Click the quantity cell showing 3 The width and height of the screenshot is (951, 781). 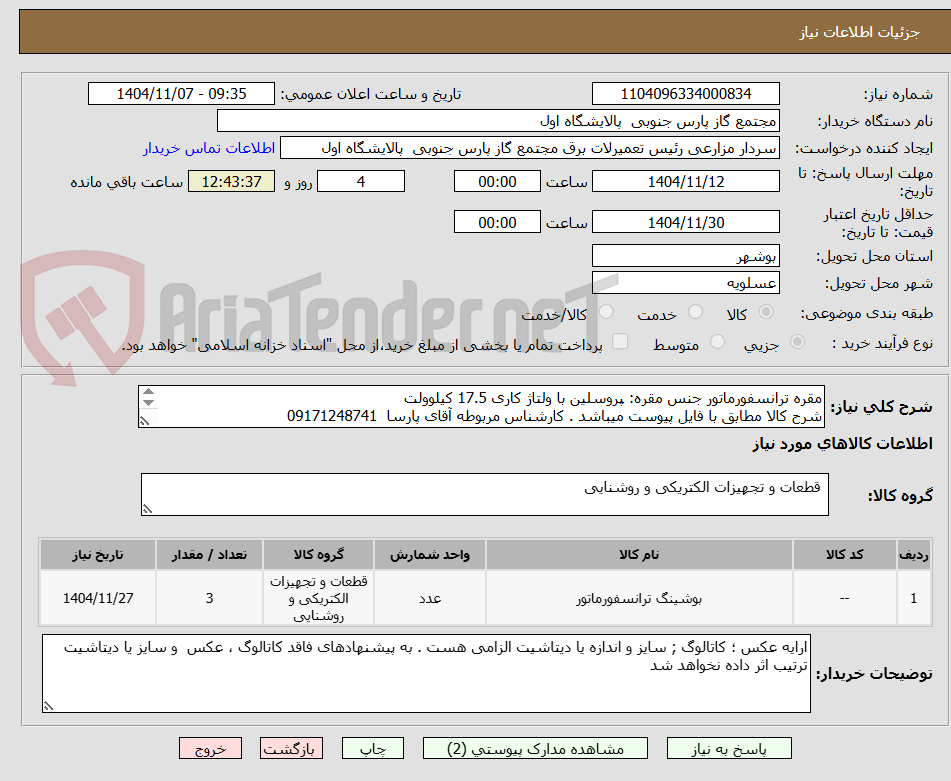pyautogui.click(x=209, y=598)
